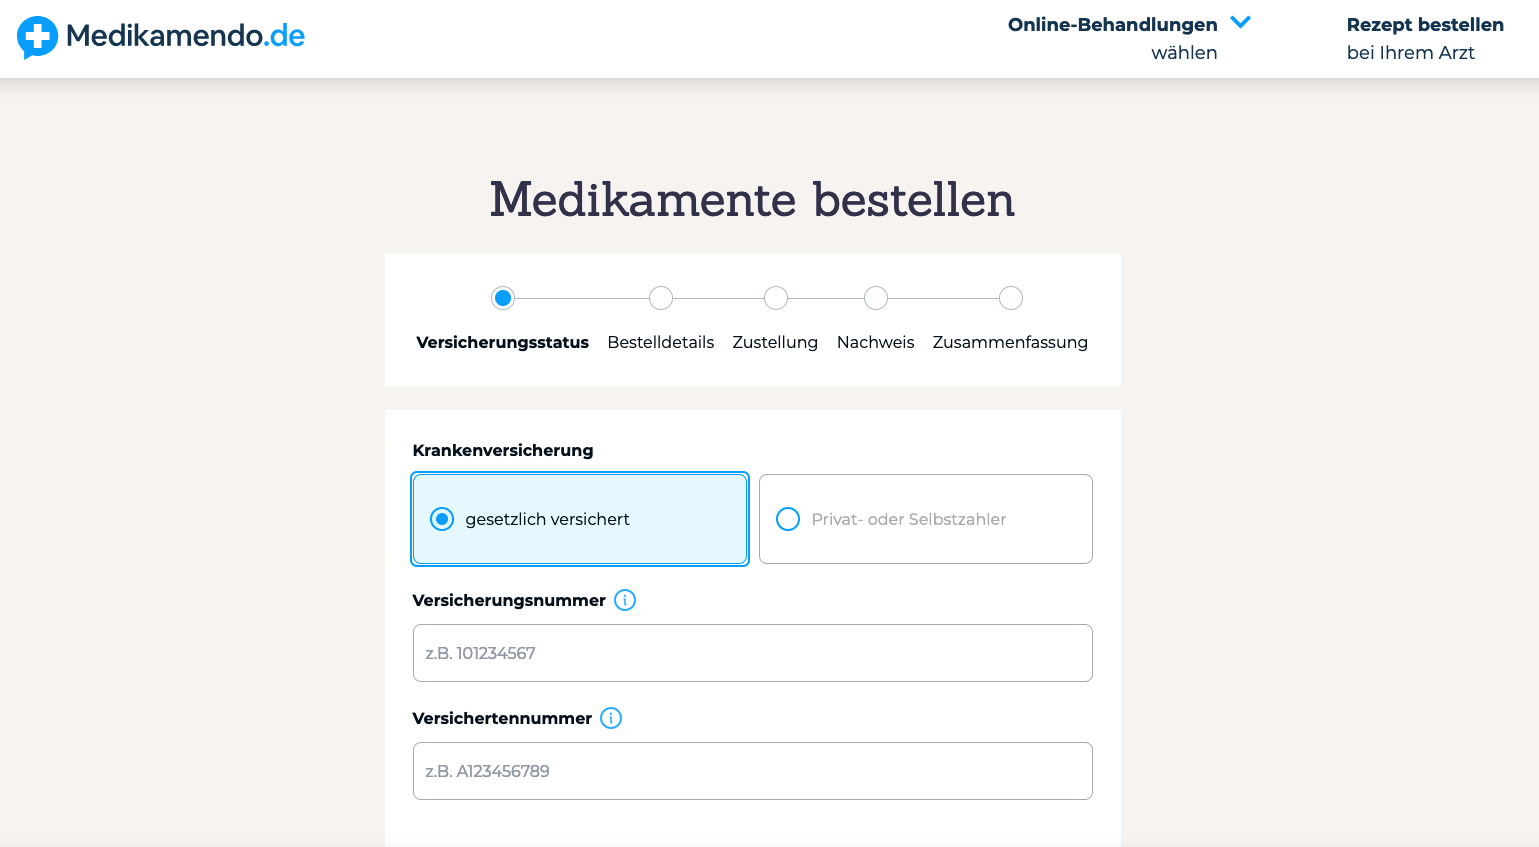1539x847 pixels.
Task: Click the Bestelldetails step label
Action: (661, 342)
